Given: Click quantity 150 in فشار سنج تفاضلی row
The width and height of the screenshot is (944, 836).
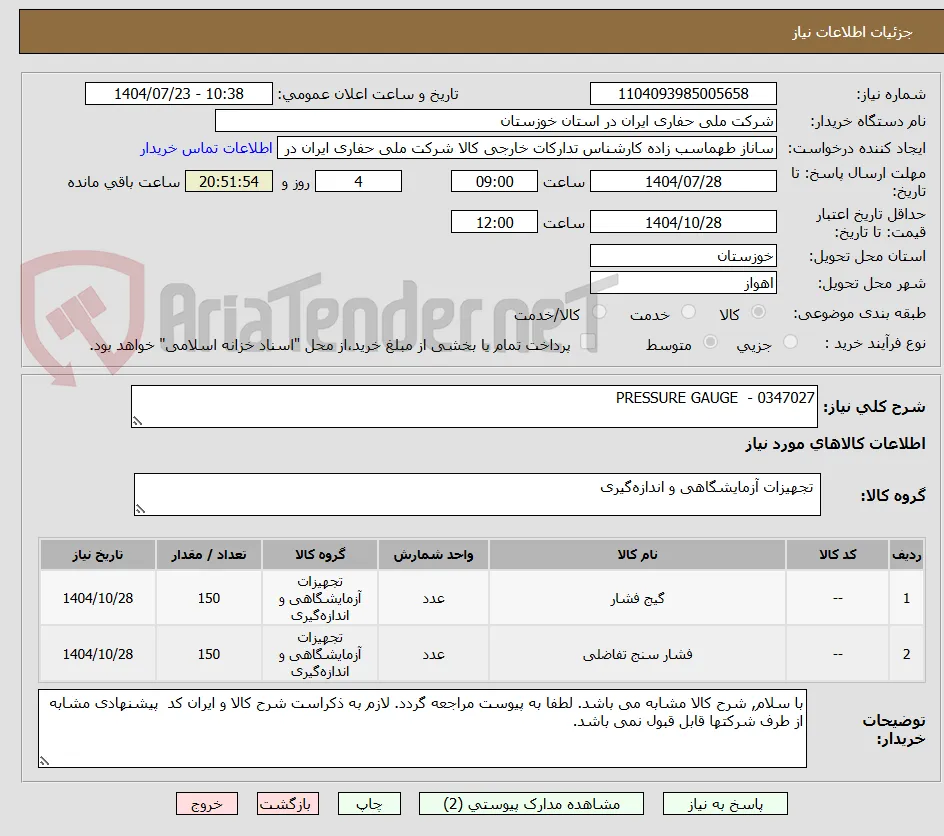Looking at the screenshot, I should pos(209,654).
